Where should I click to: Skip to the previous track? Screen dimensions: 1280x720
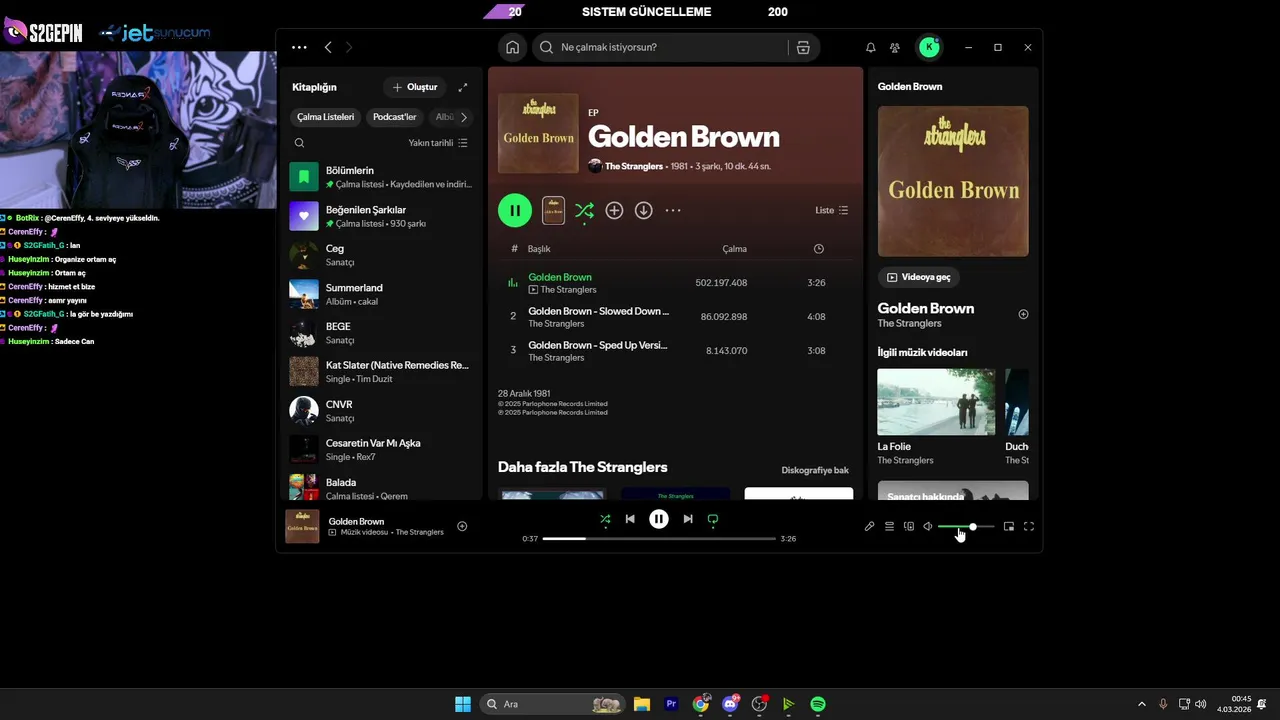point(630,519)
